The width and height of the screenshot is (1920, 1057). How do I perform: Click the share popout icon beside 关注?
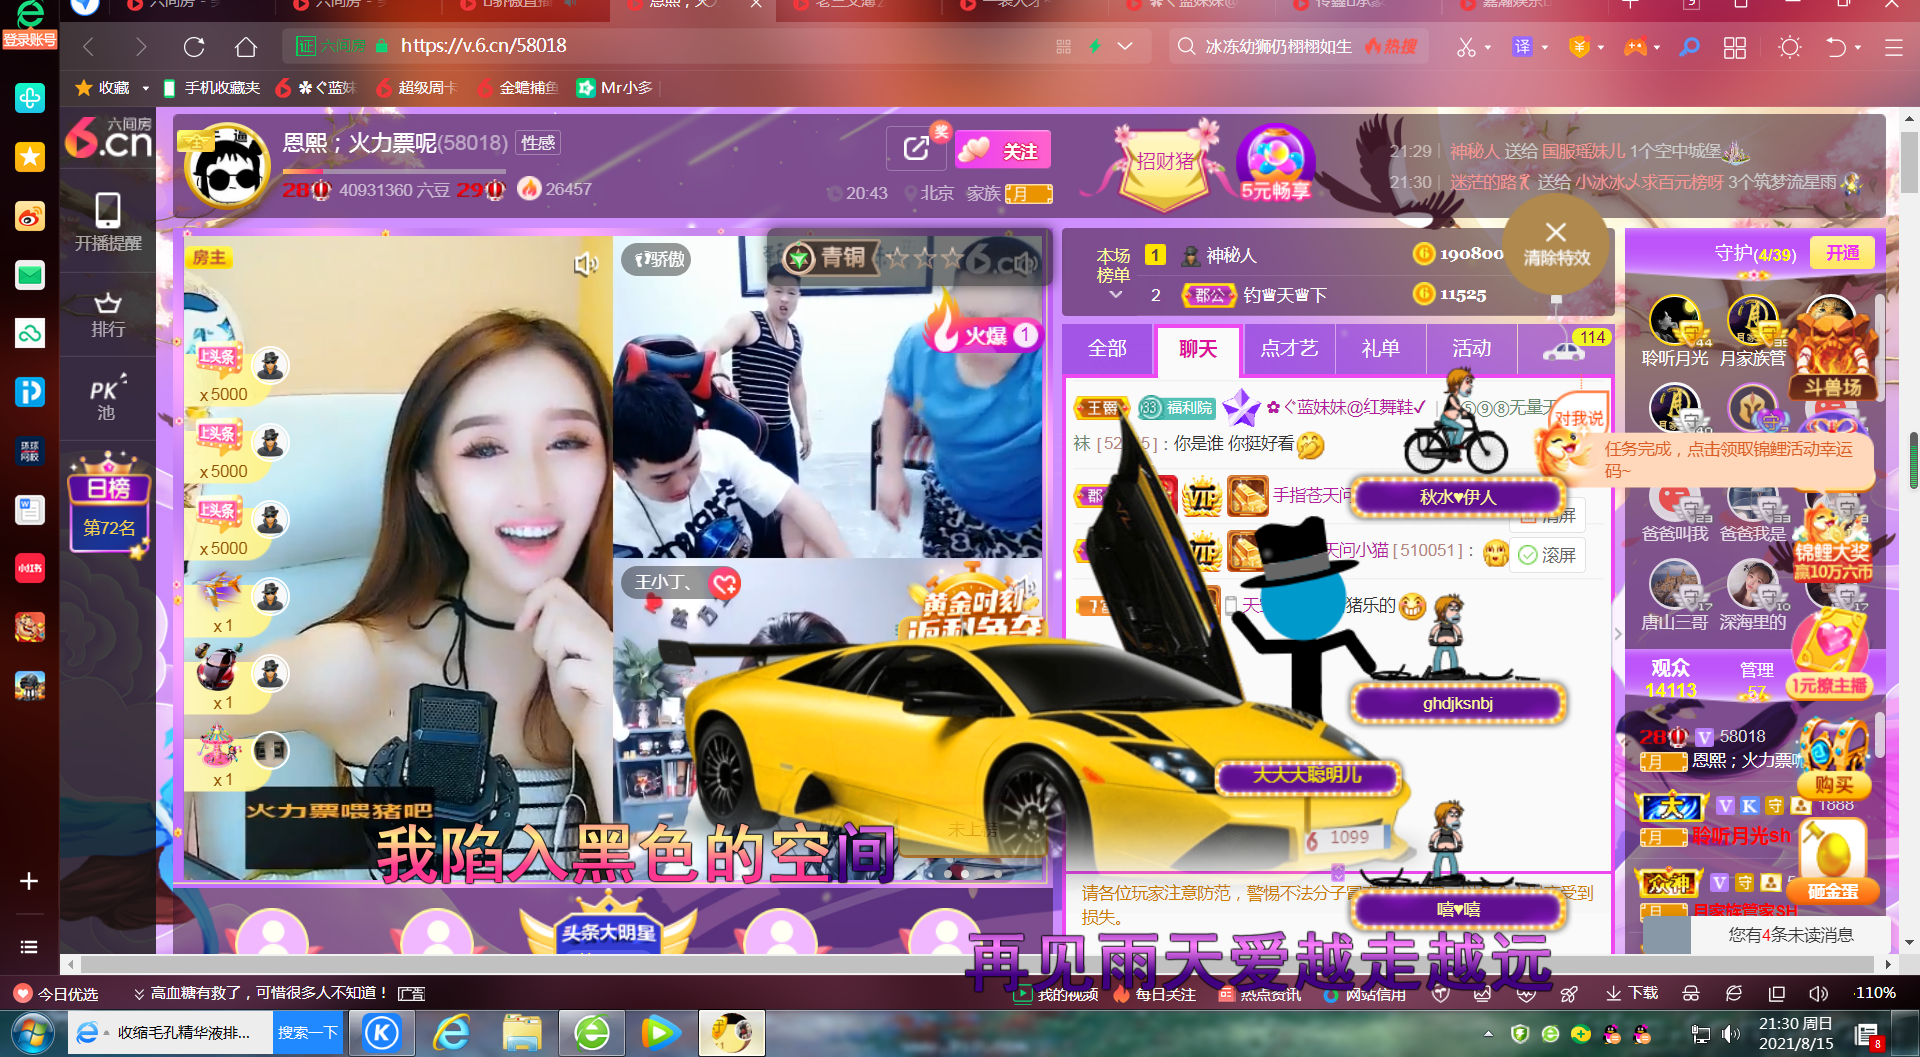tap(916, 149)
